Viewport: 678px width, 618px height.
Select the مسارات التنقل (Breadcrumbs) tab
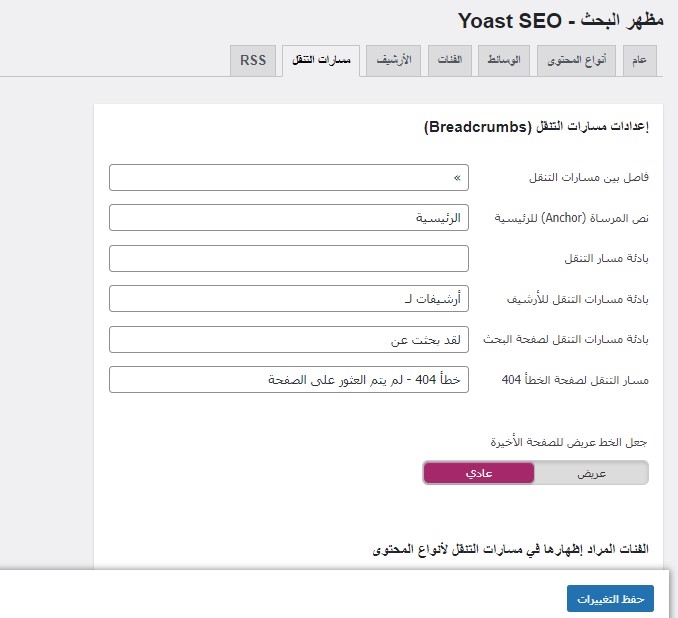coord(320,61)
